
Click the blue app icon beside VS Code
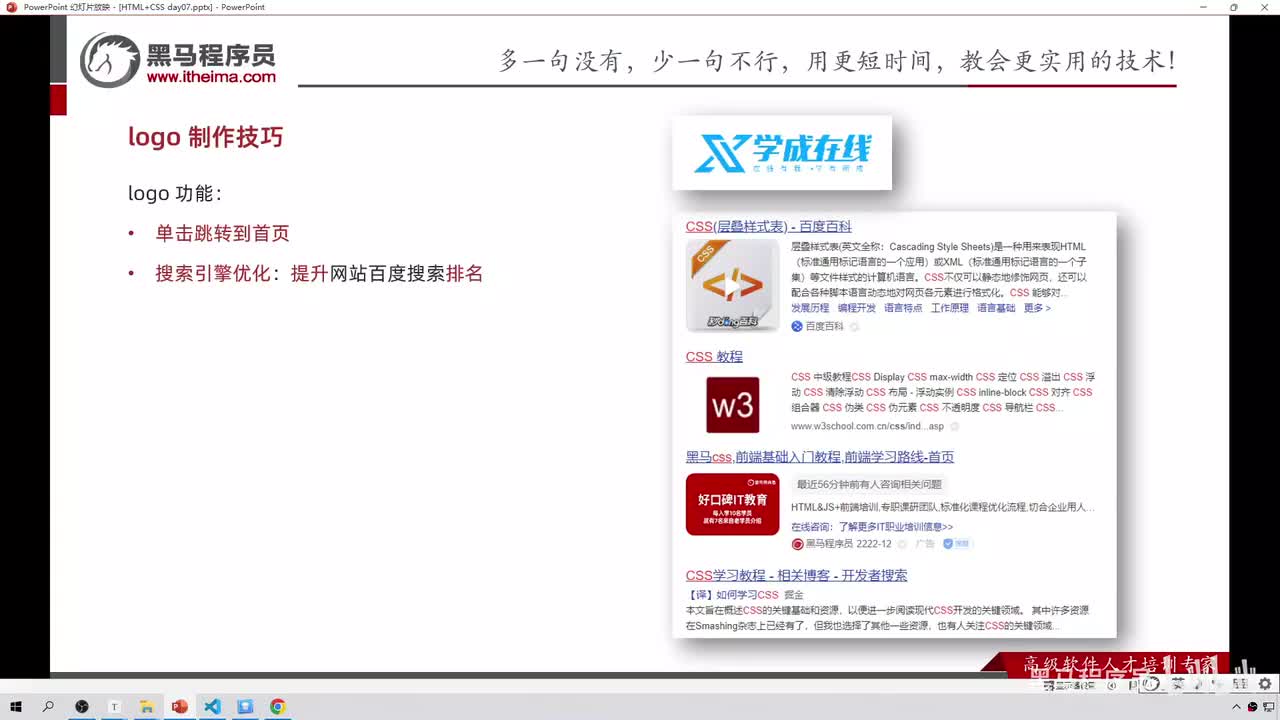(x=245, y=707)
